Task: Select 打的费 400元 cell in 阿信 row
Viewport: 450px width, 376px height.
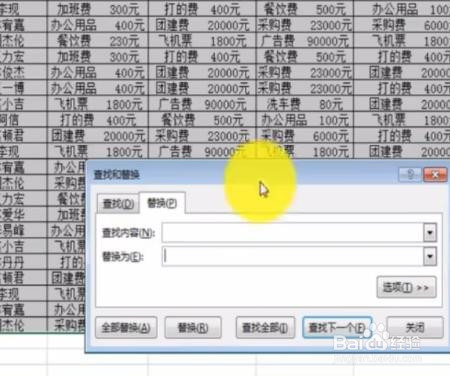Action: coord(98,120)
